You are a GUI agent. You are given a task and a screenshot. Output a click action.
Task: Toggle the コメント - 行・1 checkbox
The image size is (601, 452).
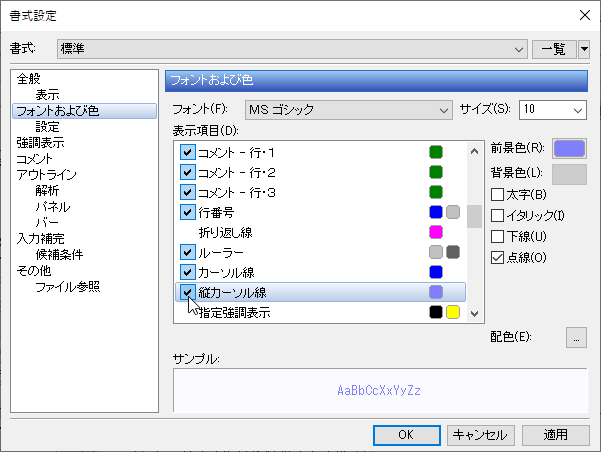pyautogui.click(x=187, y=152)
